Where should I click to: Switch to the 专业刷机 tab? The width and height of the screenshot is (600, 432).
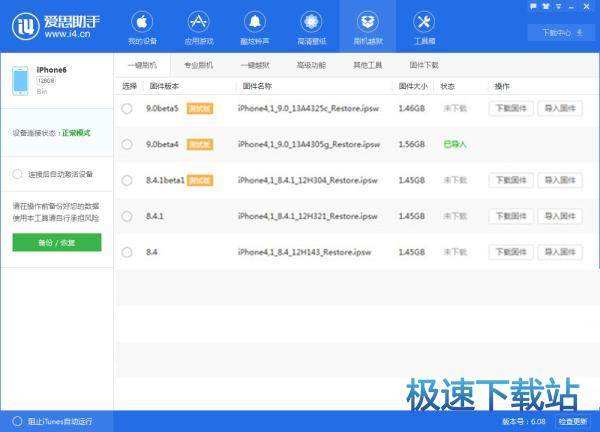198,65
